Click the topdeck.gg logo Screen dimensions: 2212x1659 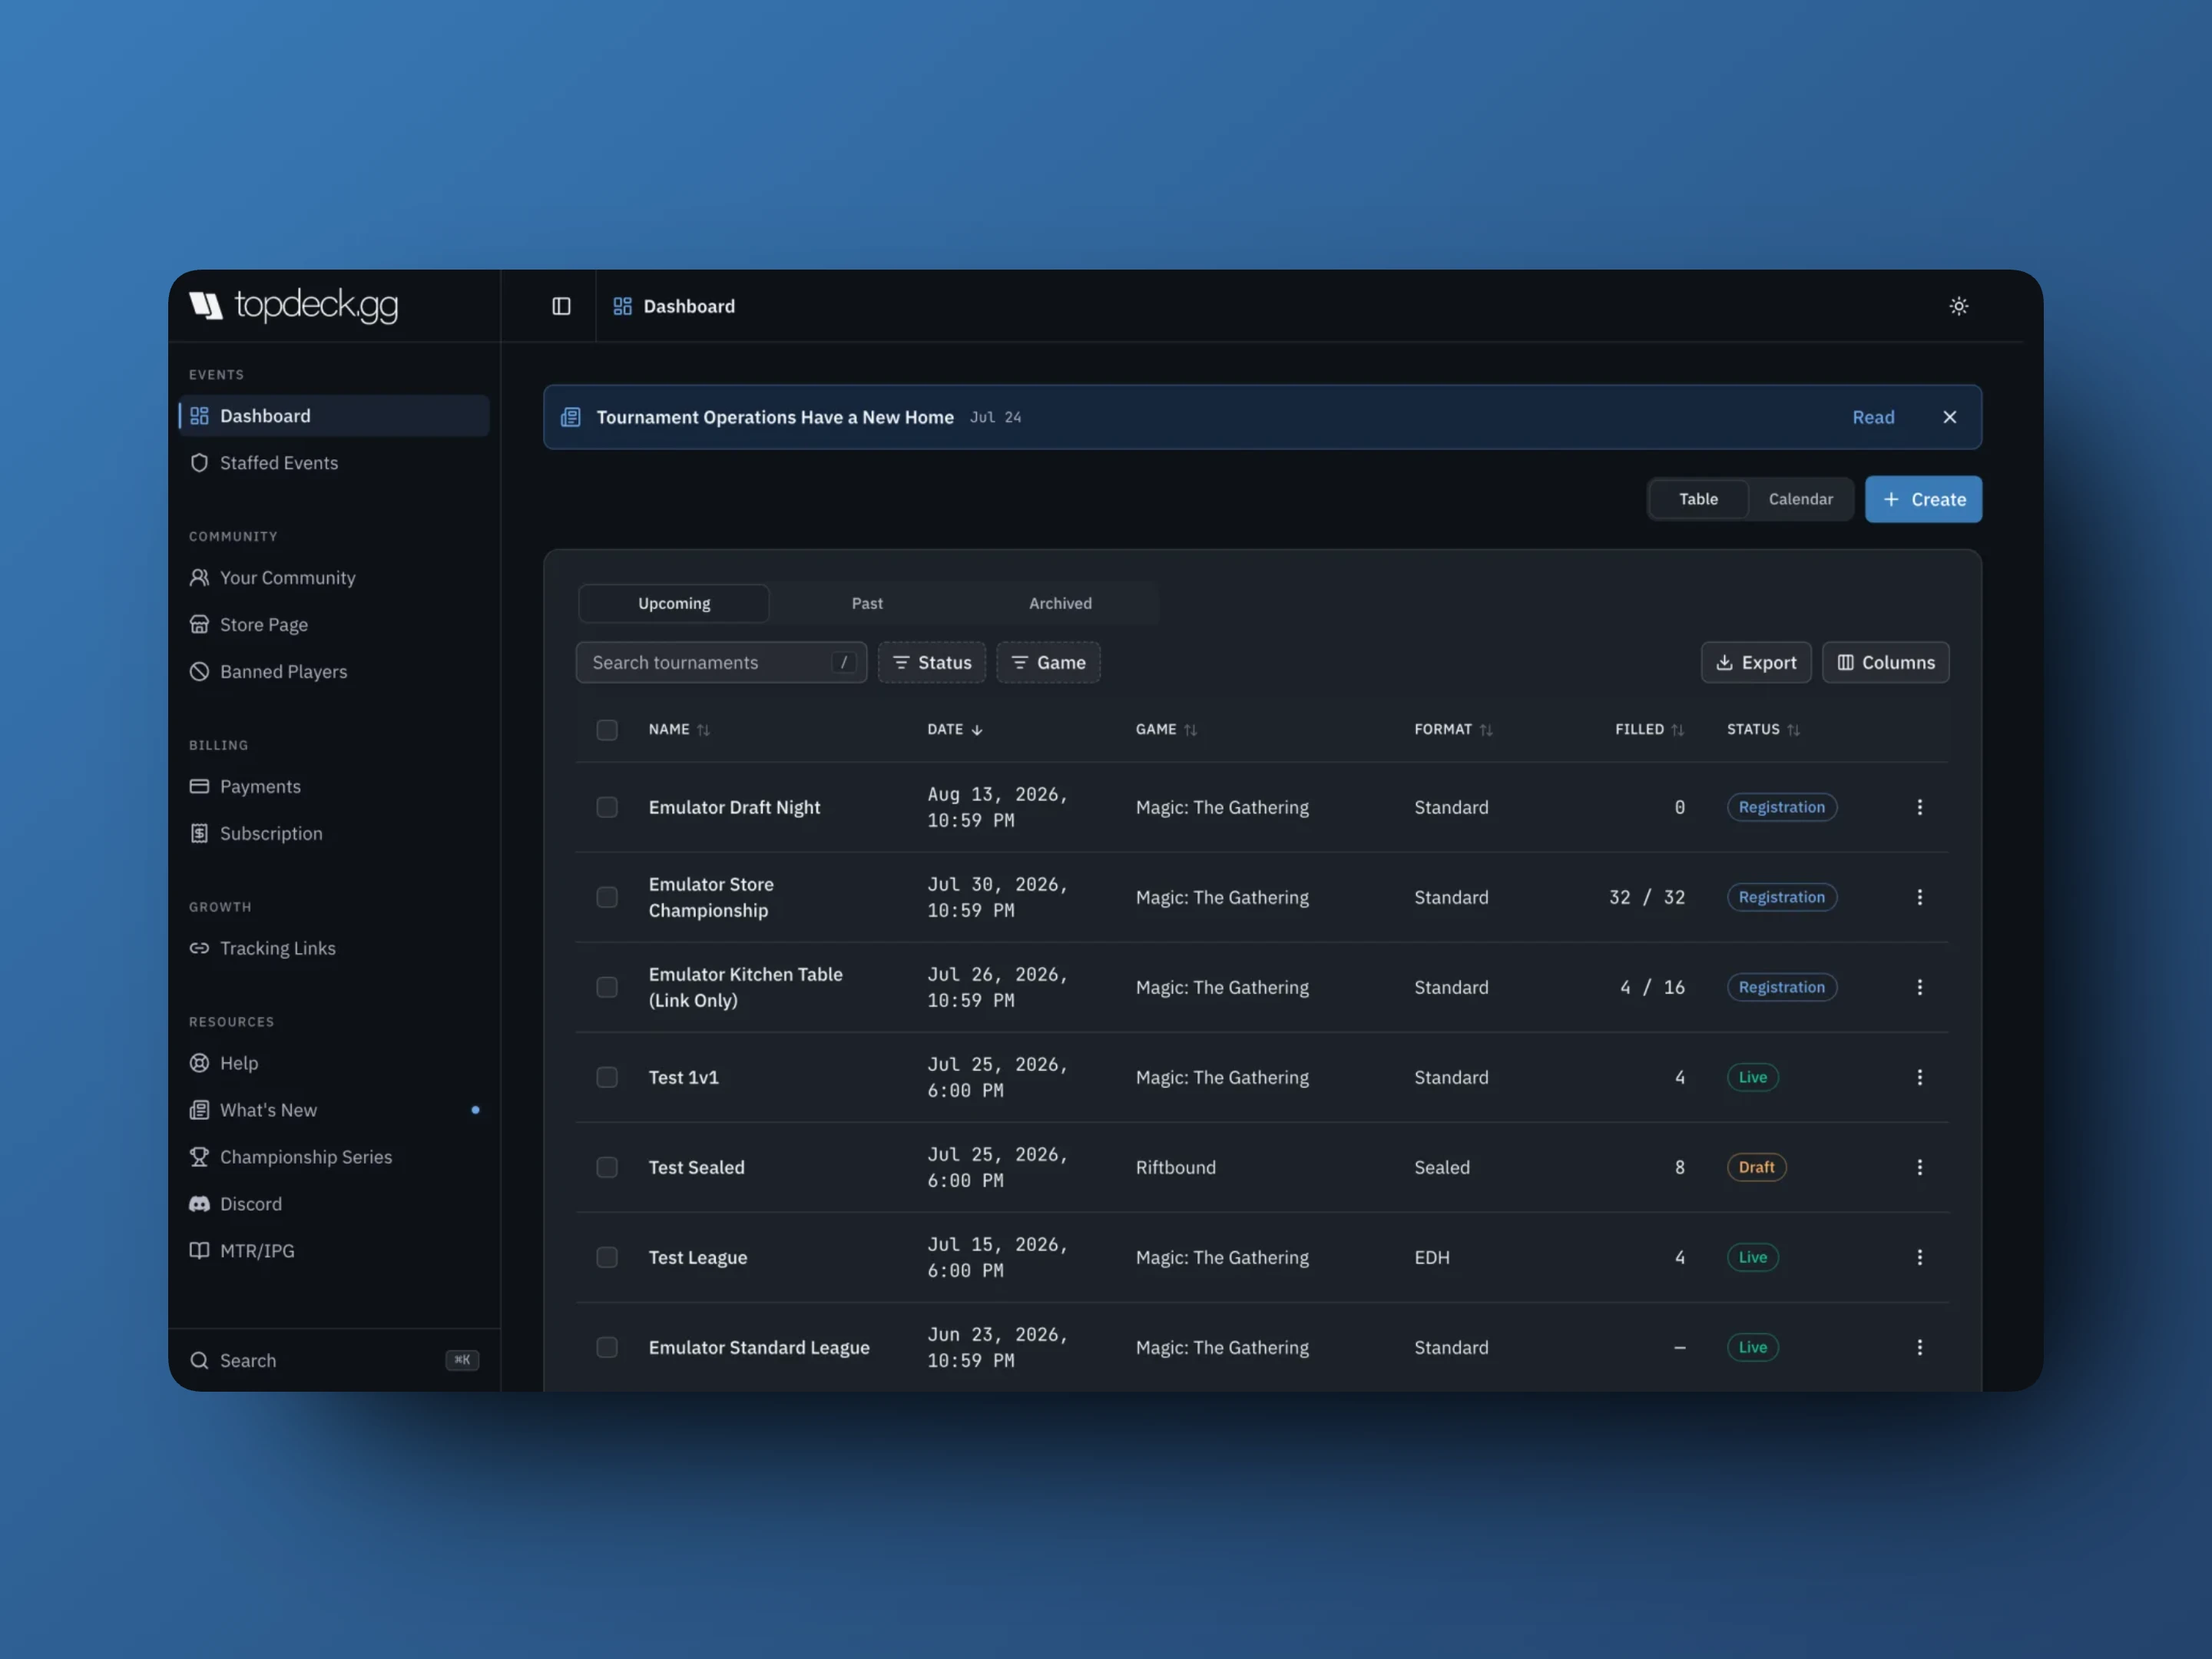click(x=294, y=305)
